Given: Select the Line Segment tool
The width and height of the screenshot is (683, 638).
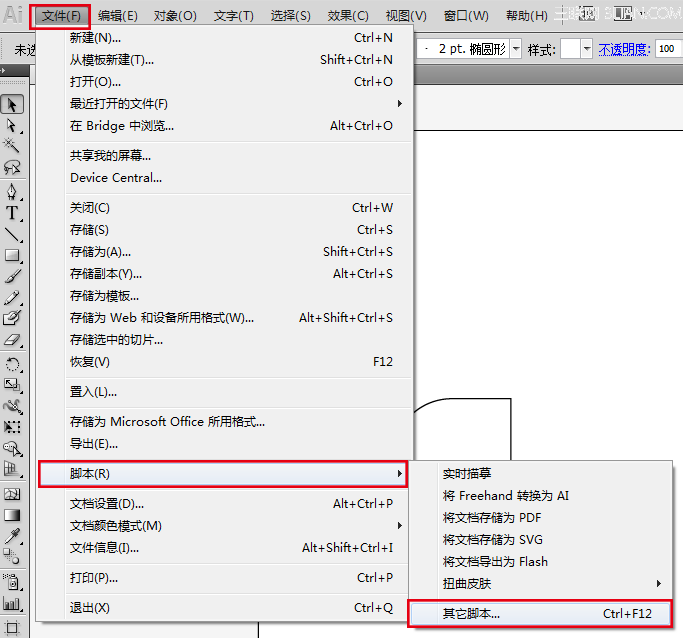Looking at the screenshot, I should pyautogui.click(x=12, y=235).
